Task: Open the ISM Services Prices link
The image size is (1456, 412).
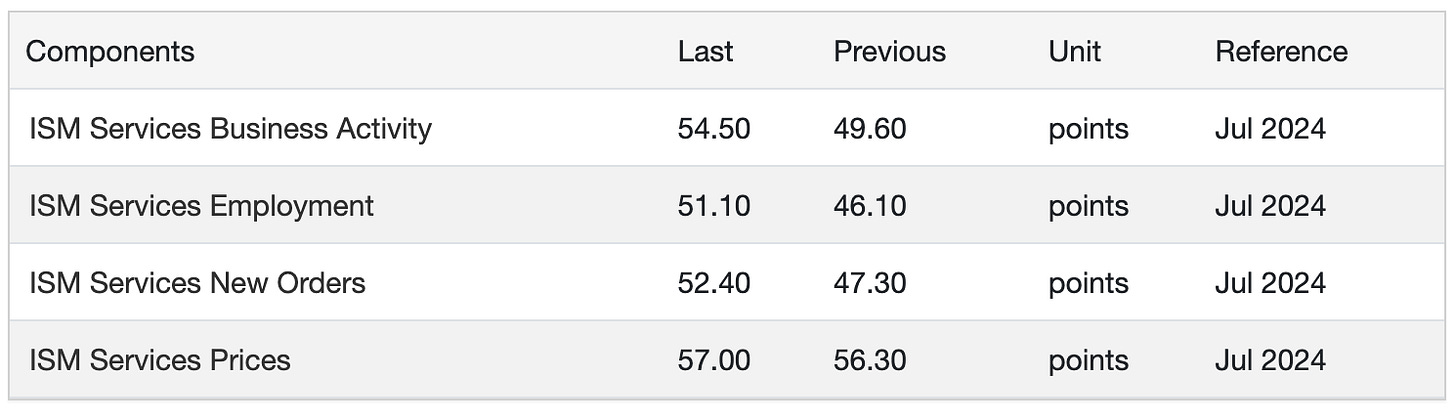Action: (x=160, y=360)
